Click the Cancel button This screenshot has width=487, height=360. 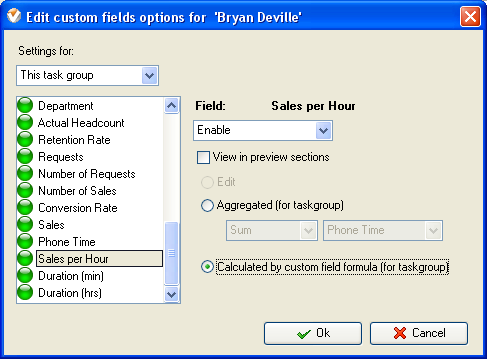tap(419, 333)
